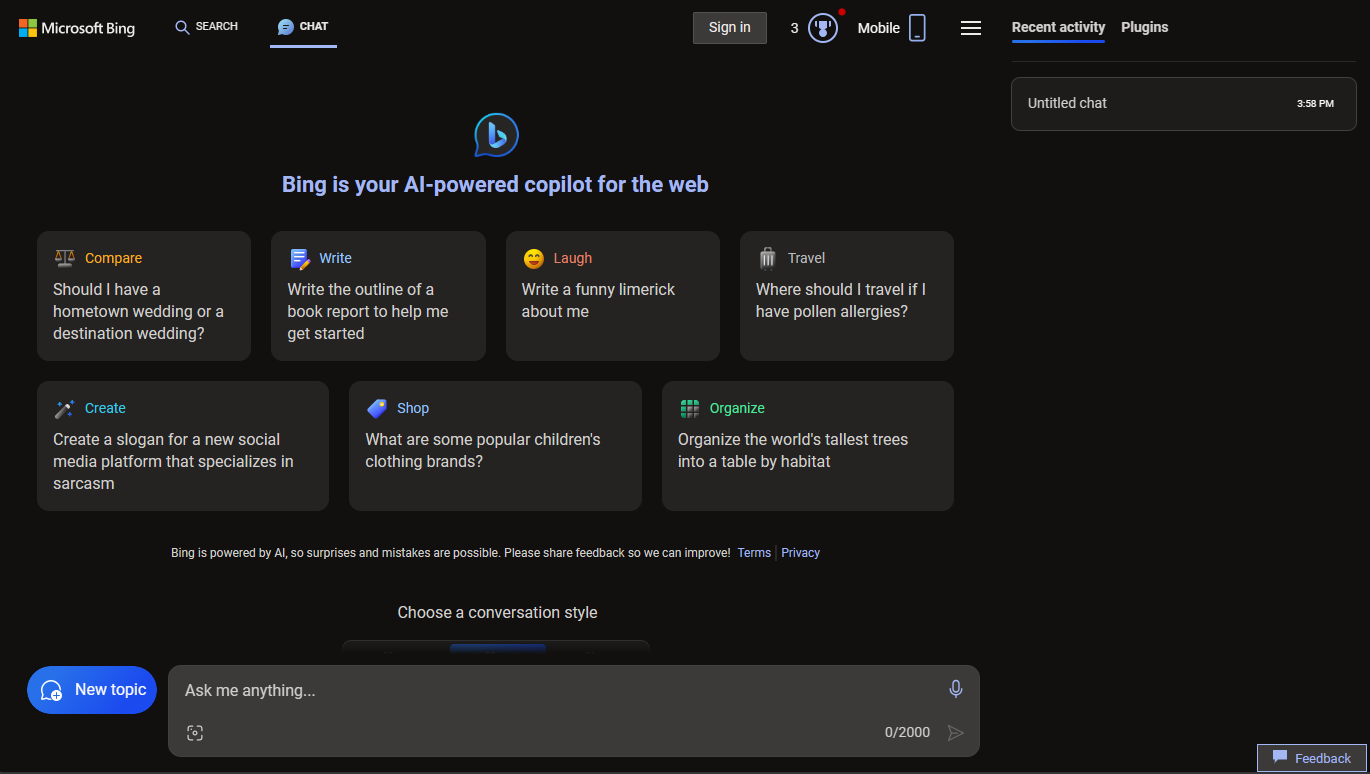Click the Write label
Image resolution: width=1370 pixels, height=774 pixels.
pyautogui.click(x=336, y=258)
